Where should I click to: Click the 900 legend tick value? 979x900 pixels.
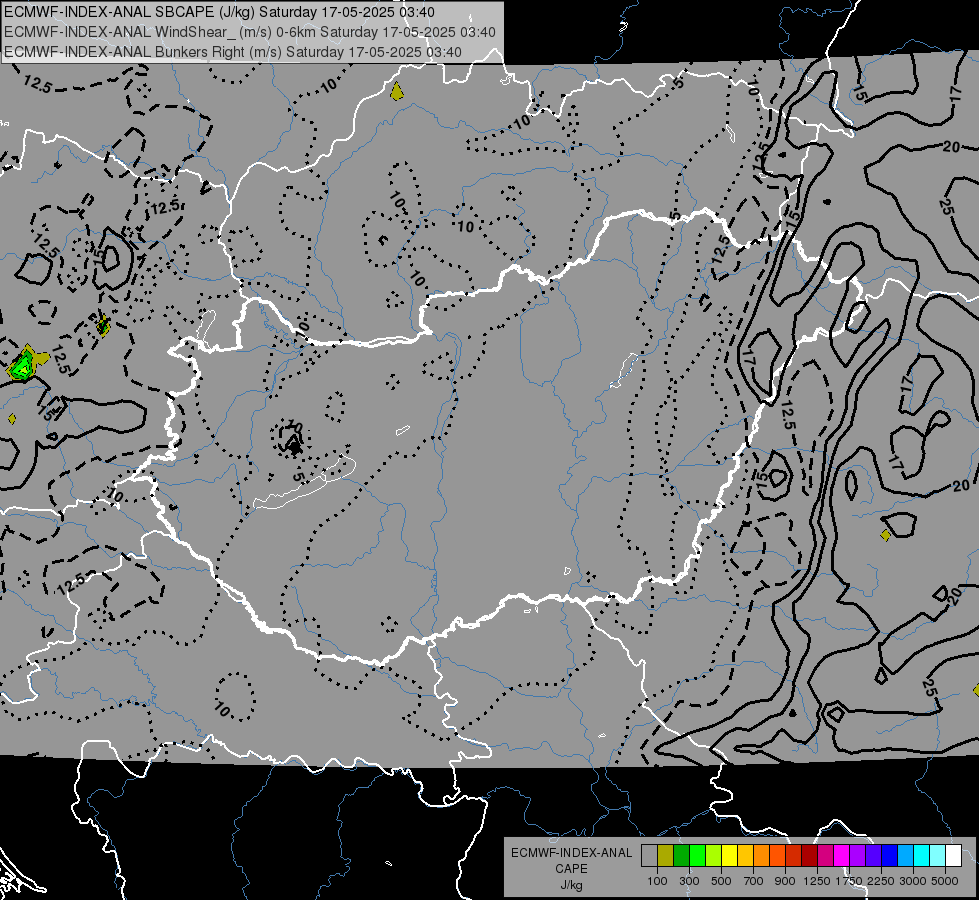tap(785, 881)
